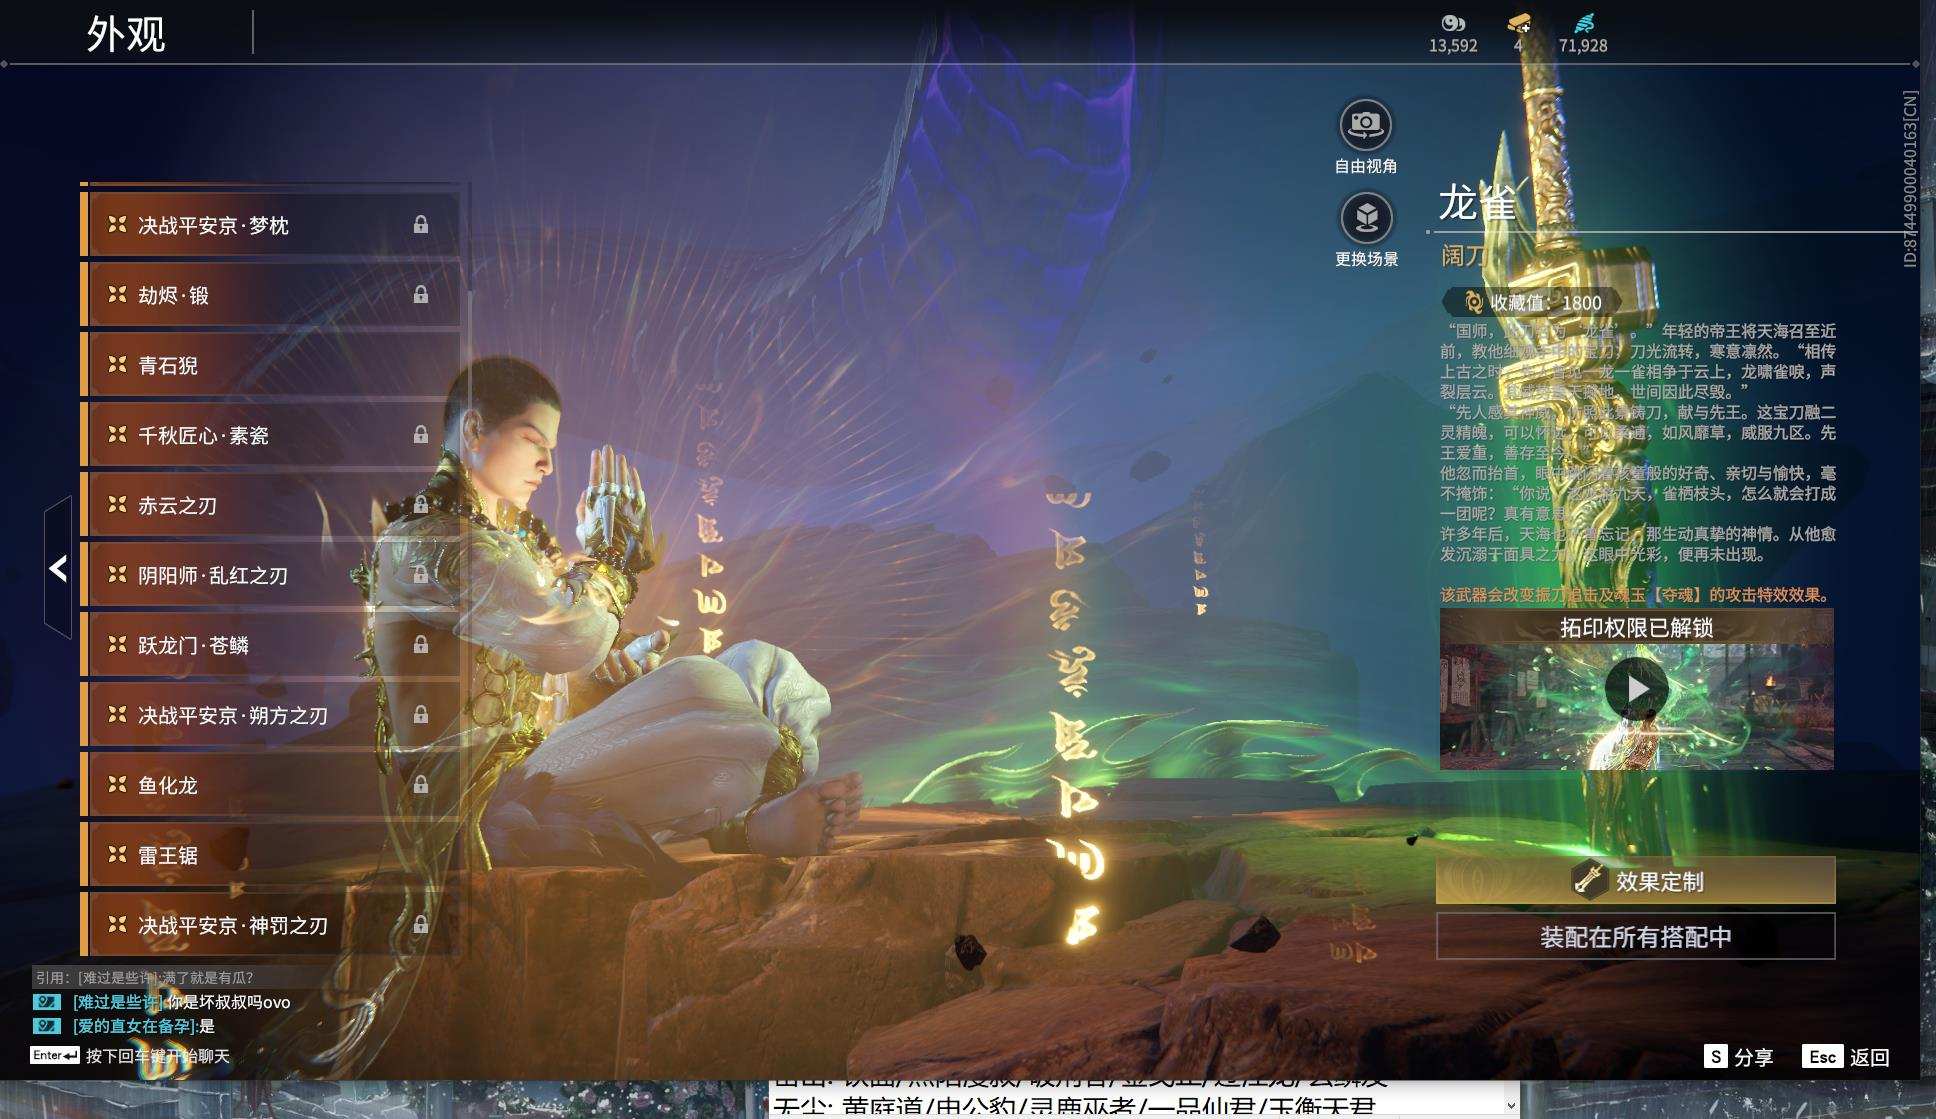Viewport: 1936px width, 1119px height.
Task: Select the 决战平安京·神罚之刃 skin
Action: coord(270,925)
